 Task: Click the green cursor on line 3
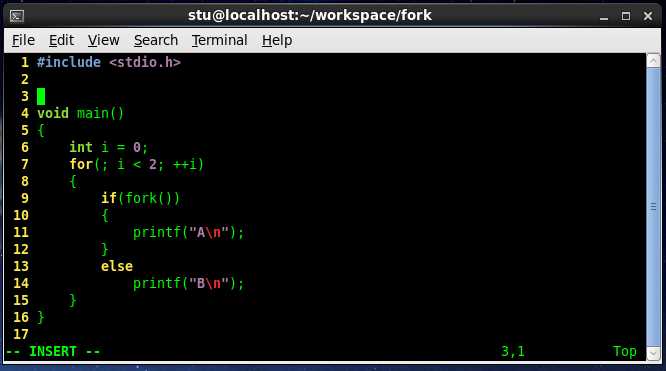point(41,96)
